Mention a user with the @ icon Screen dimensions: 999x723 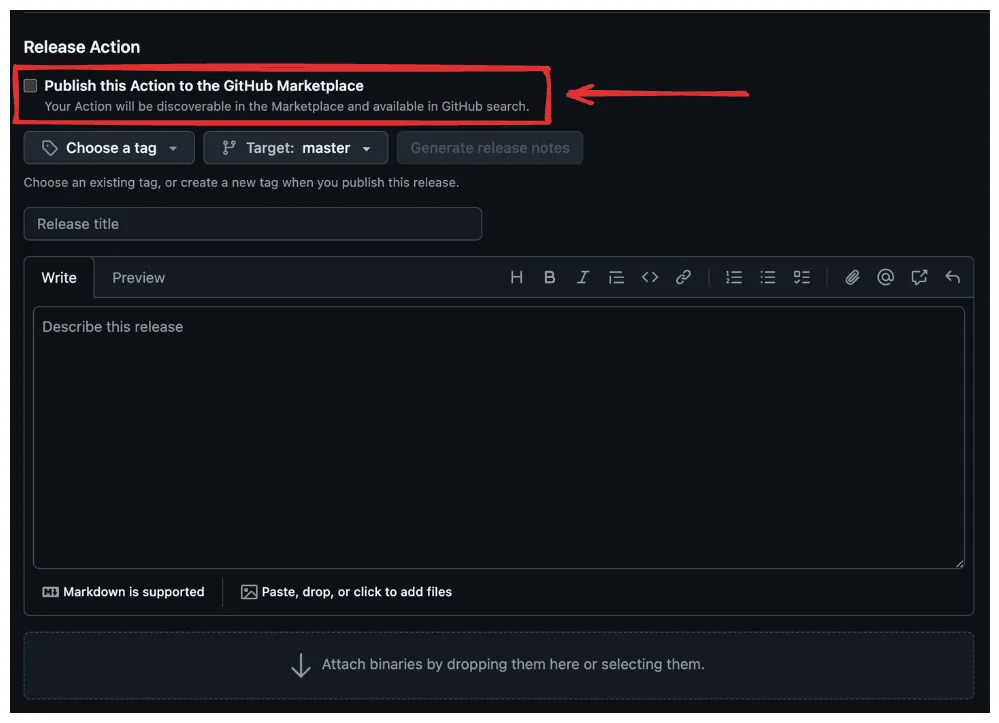point(885,277)
